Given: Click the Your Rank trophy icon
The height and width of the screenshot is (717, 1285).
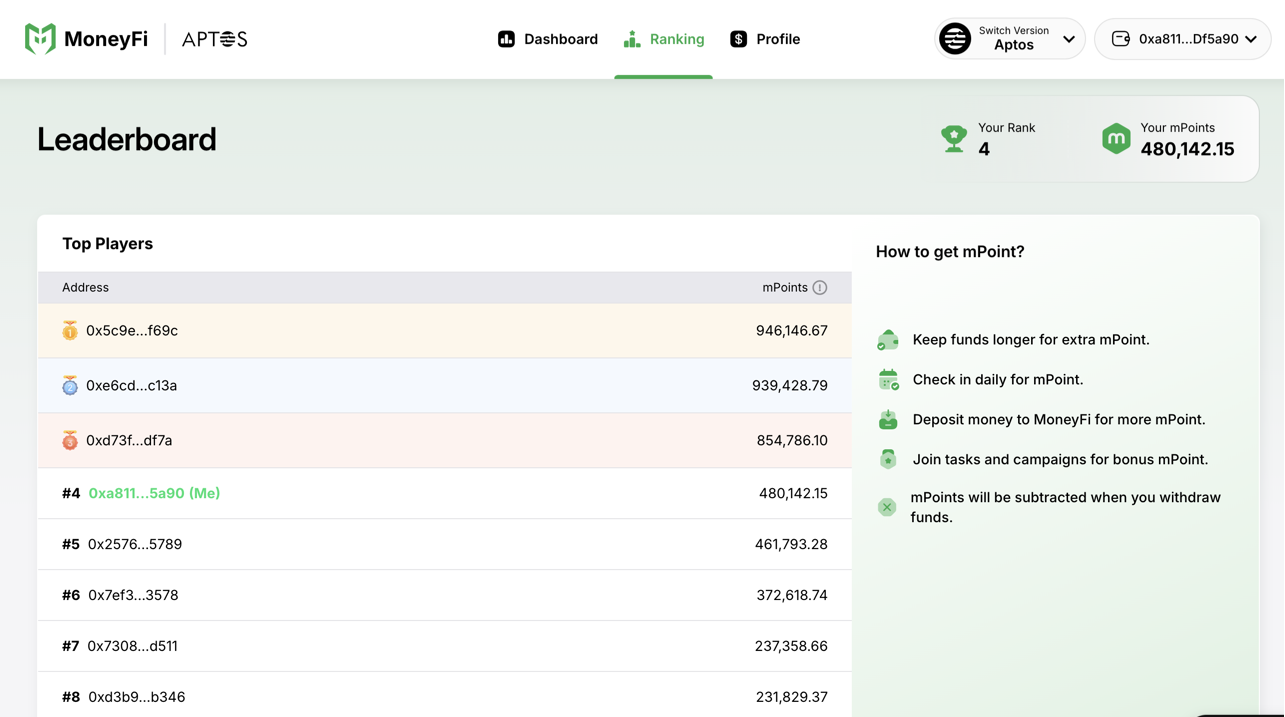Looking at the screenshot, I should tap(954, 139).
